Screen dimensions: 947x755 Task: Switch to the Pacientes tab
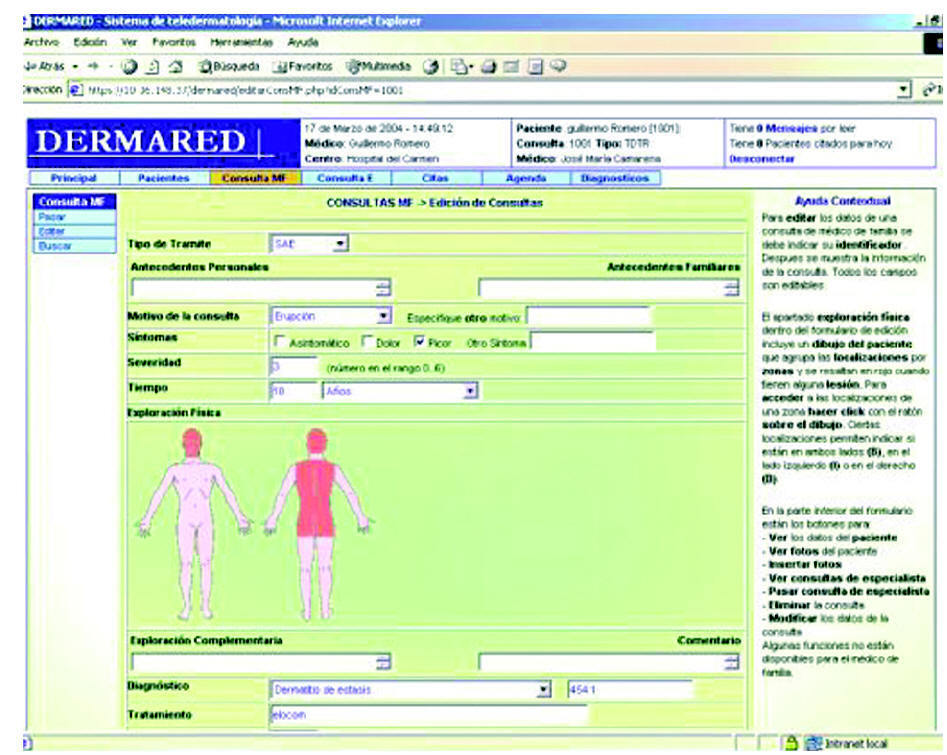155,178
